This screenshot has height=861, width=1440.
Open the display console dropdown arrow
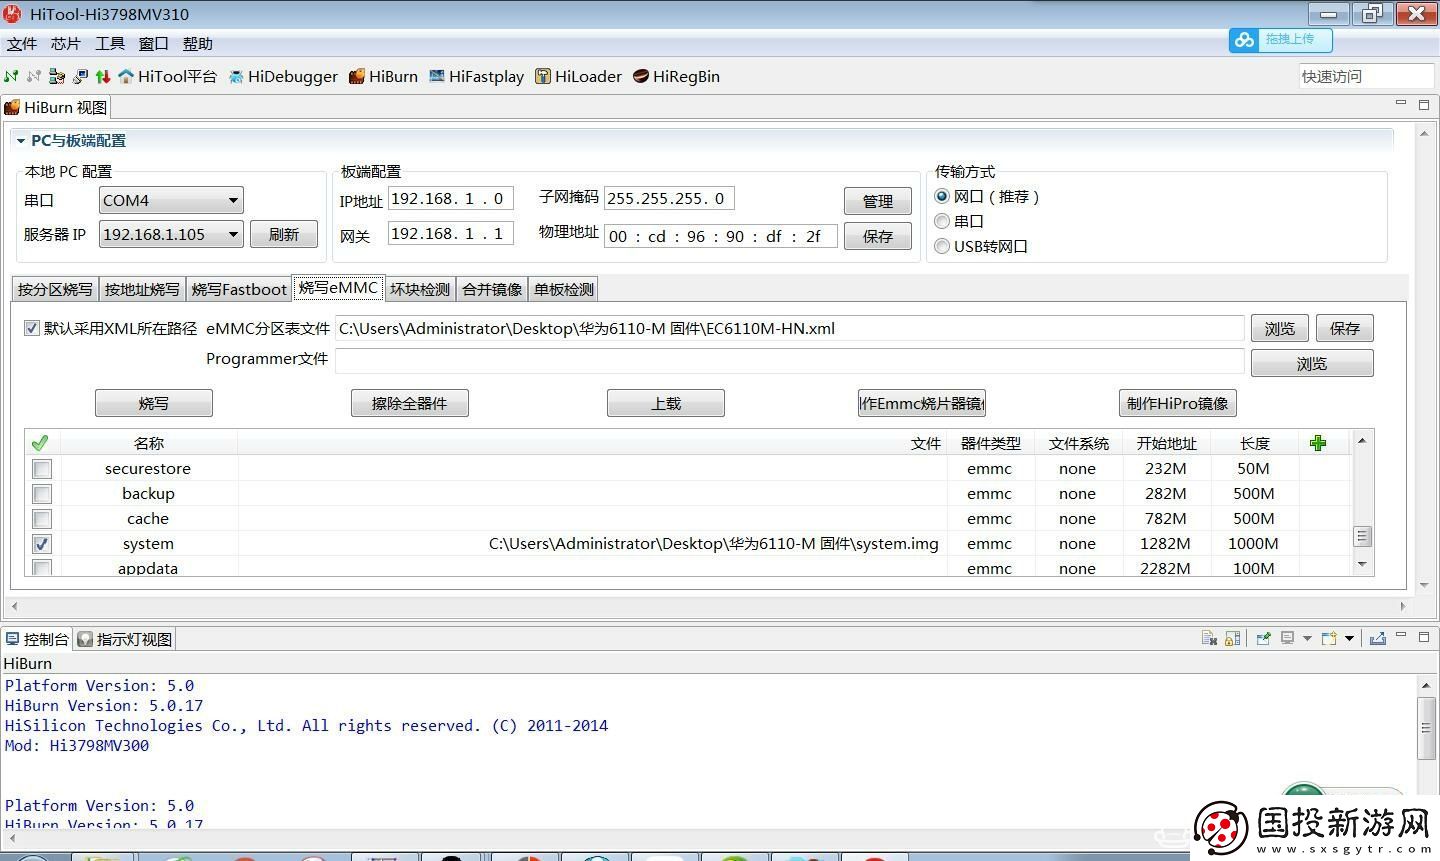point(1307,638)
